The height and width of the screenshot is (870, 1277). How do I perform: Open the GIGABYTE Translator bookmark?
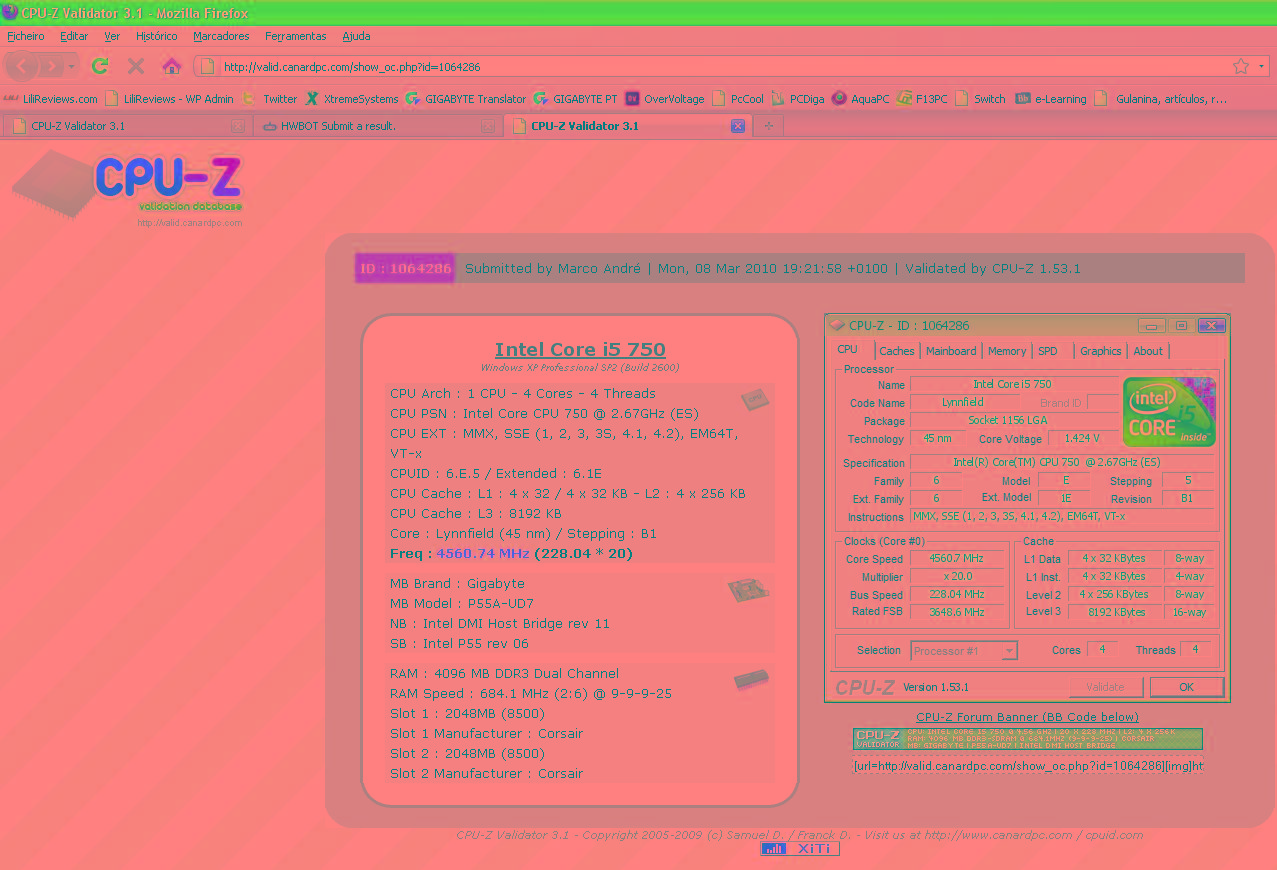[x=466, y=99]
